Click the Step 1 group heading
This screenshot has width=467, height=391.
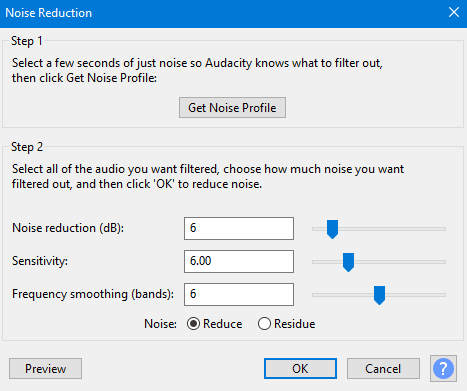click(x=27, y=41)
